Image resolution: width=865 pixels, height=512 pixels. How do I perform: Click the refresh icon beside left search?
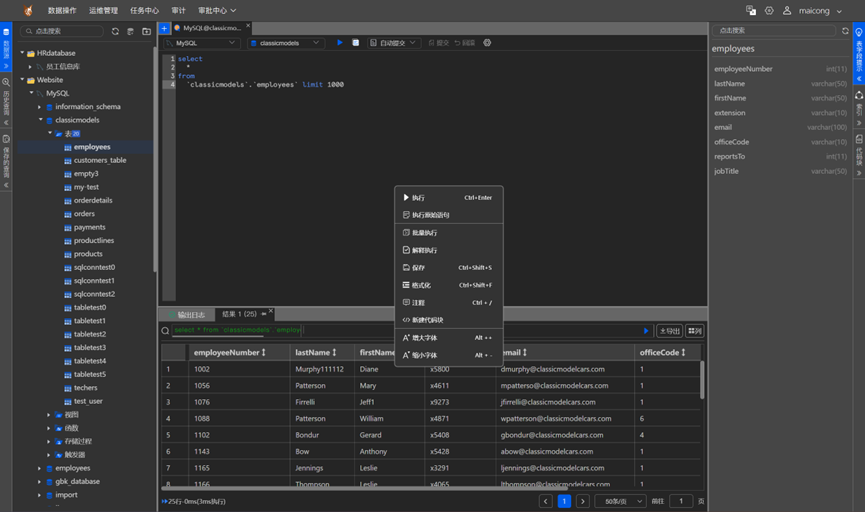click(115, 31)
